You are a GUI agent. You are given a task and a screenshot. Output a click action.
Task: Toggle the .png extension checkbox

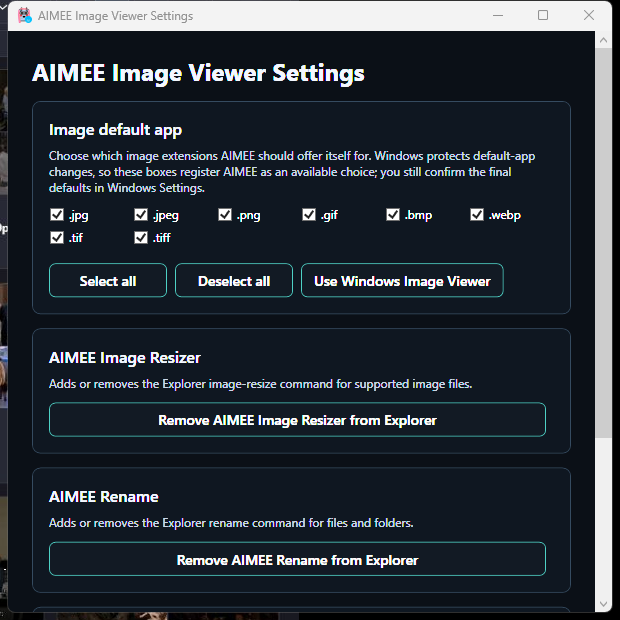click(x=225, y=215)
